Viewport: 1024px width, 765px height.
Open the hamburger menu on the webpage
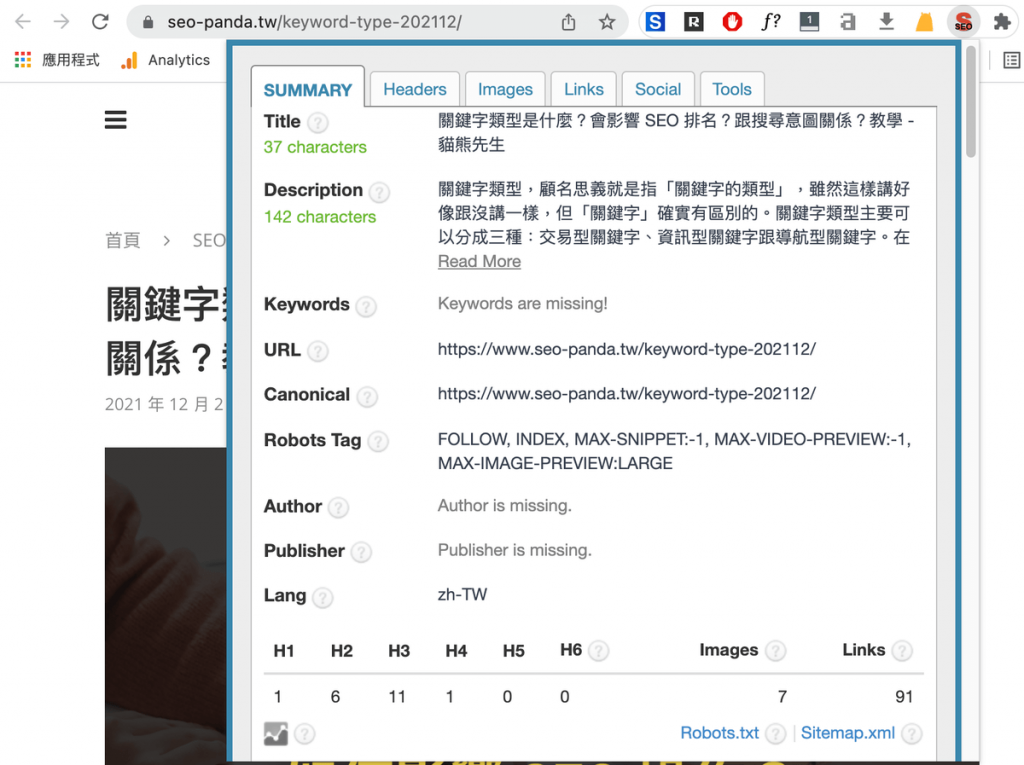pyautogui.click(x=116, y=120)
